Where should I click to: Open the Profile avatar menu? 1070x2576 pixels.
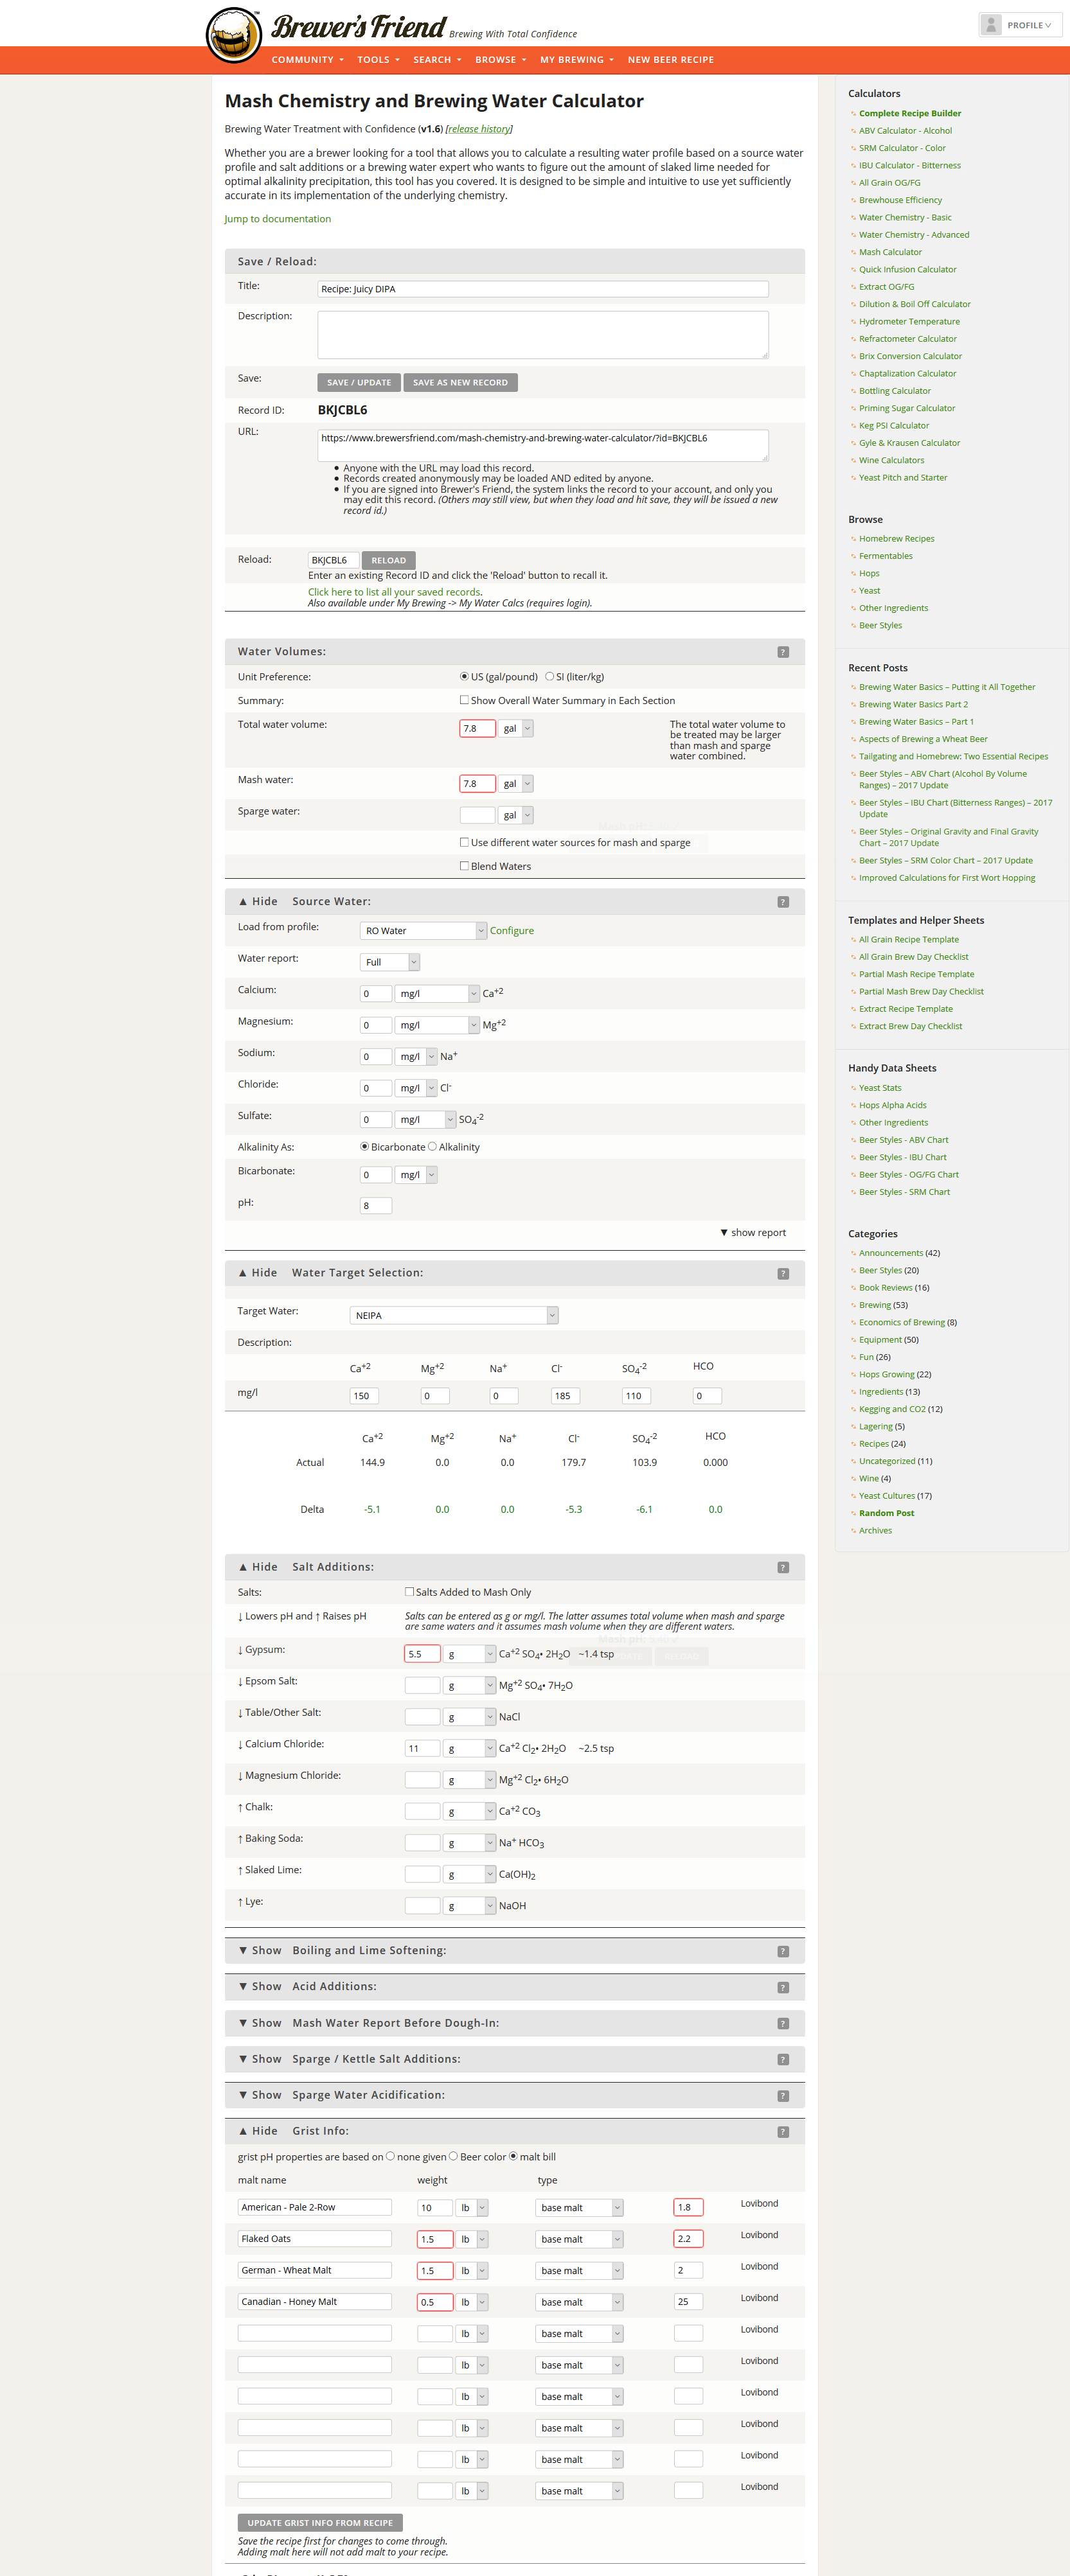(1020, 25)
